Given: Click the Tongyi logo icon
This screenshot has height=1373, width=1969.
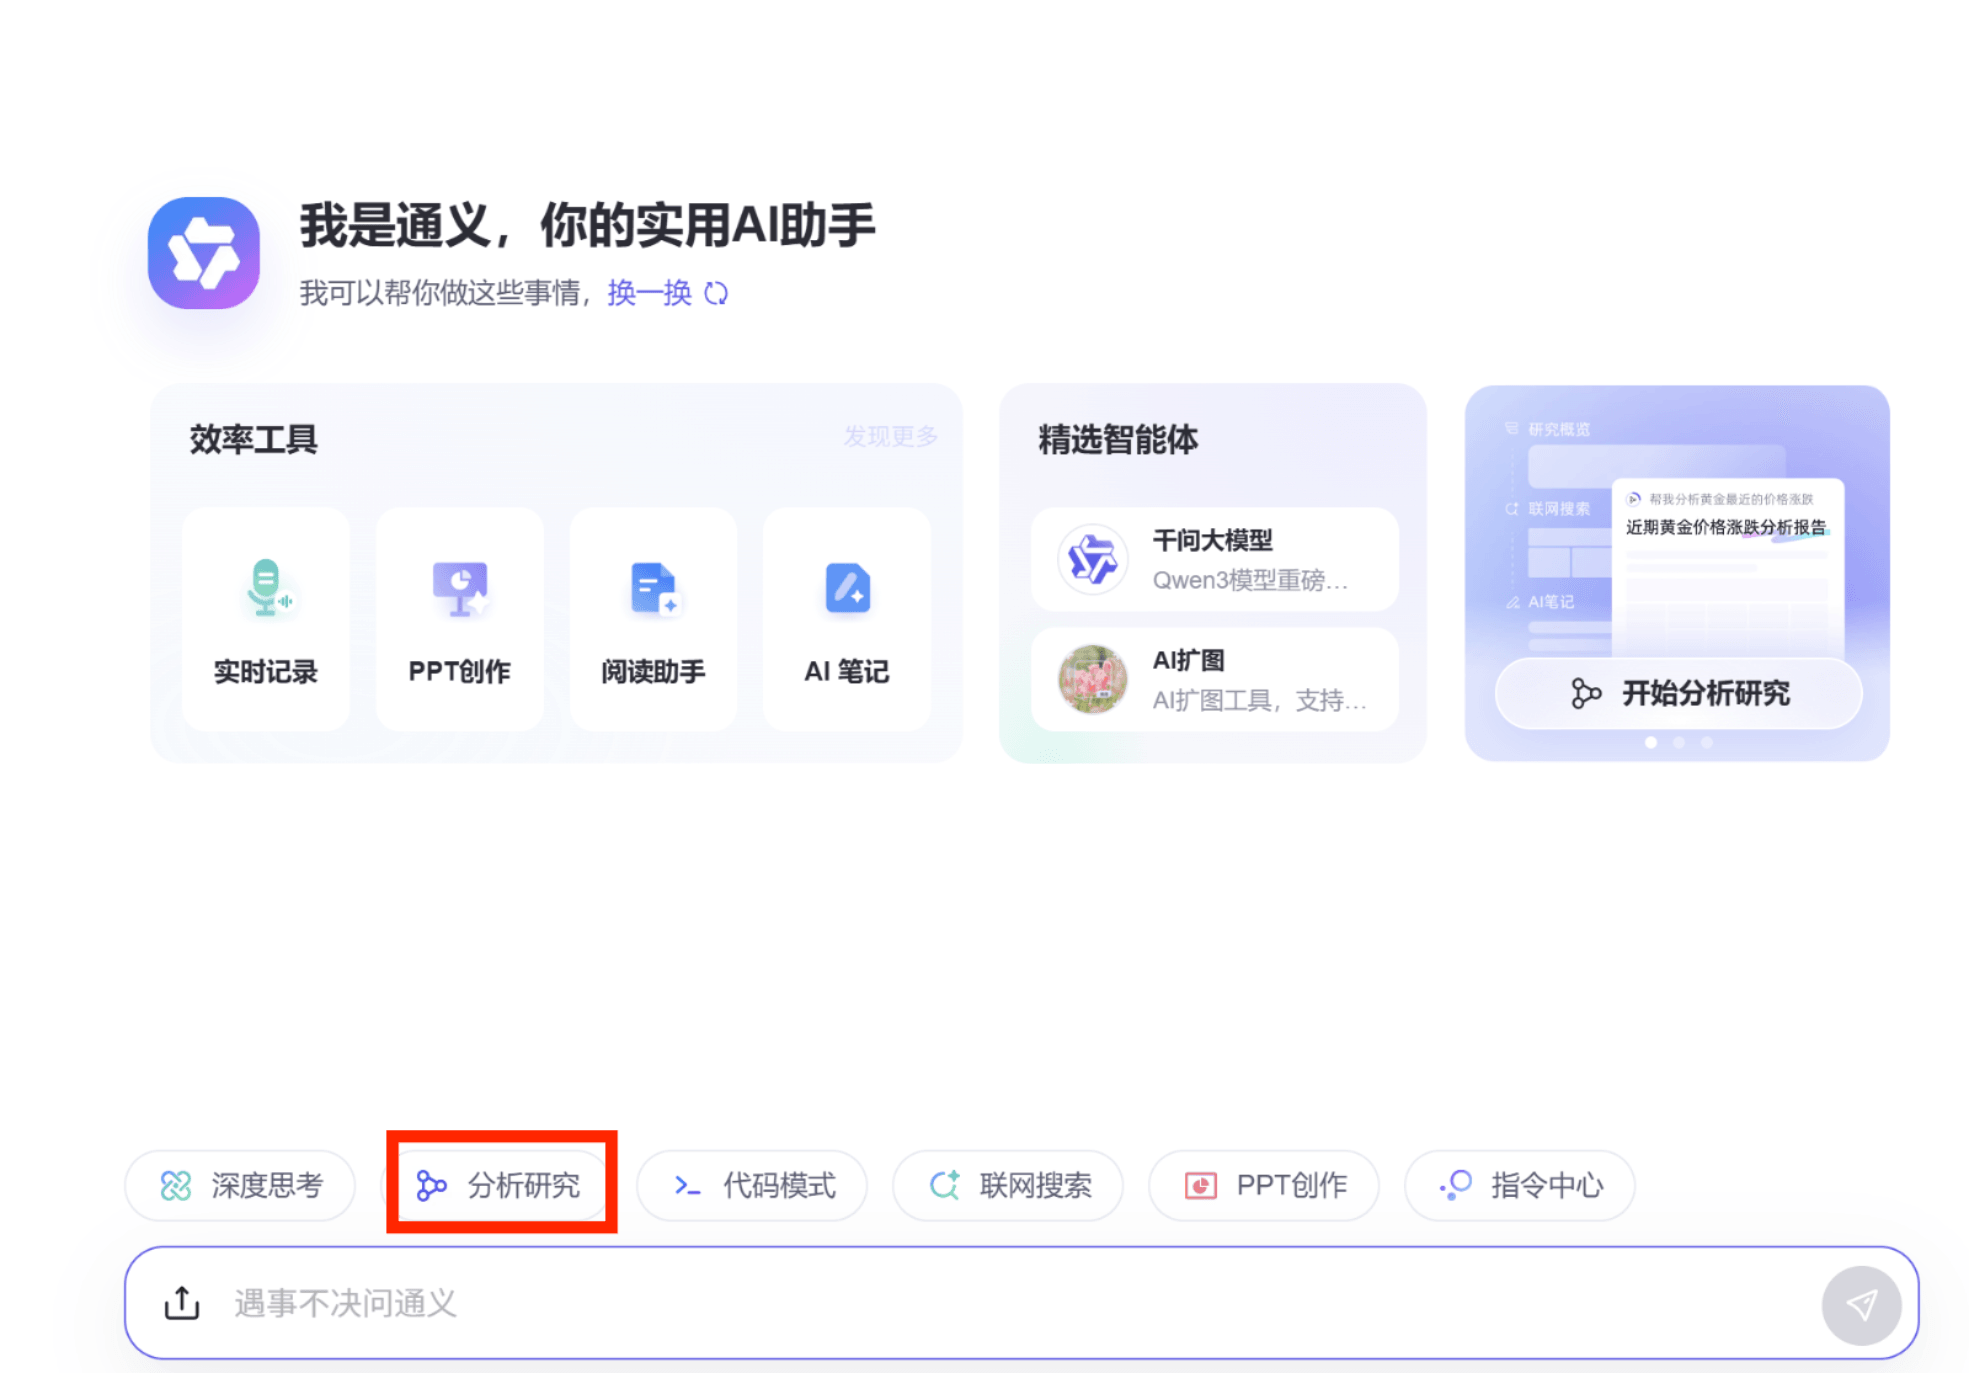Looking at the screenshot, I should (x=204, y=253).
